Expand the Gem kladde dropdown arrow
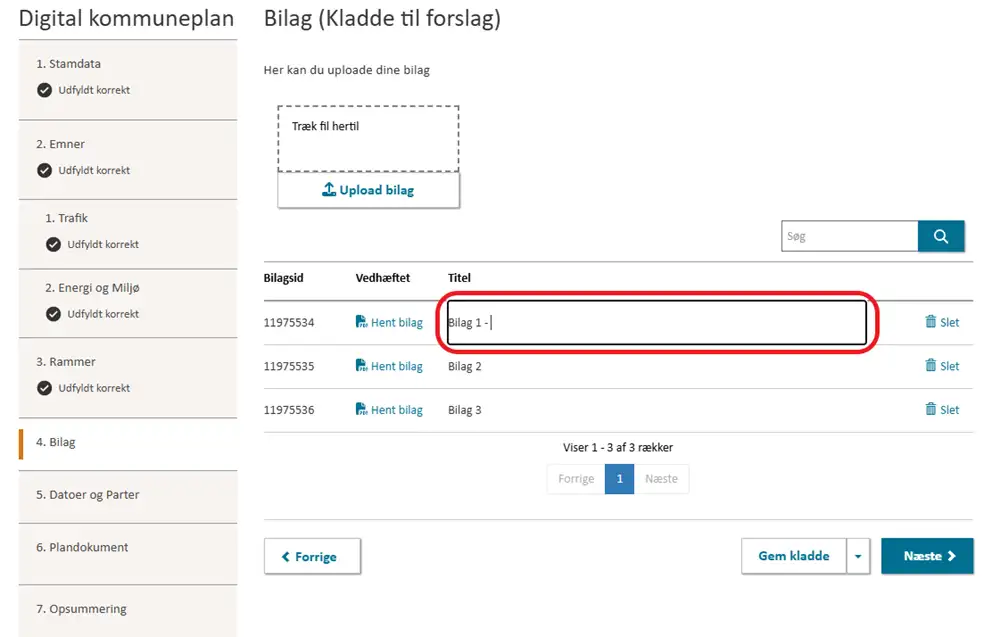 858,556
